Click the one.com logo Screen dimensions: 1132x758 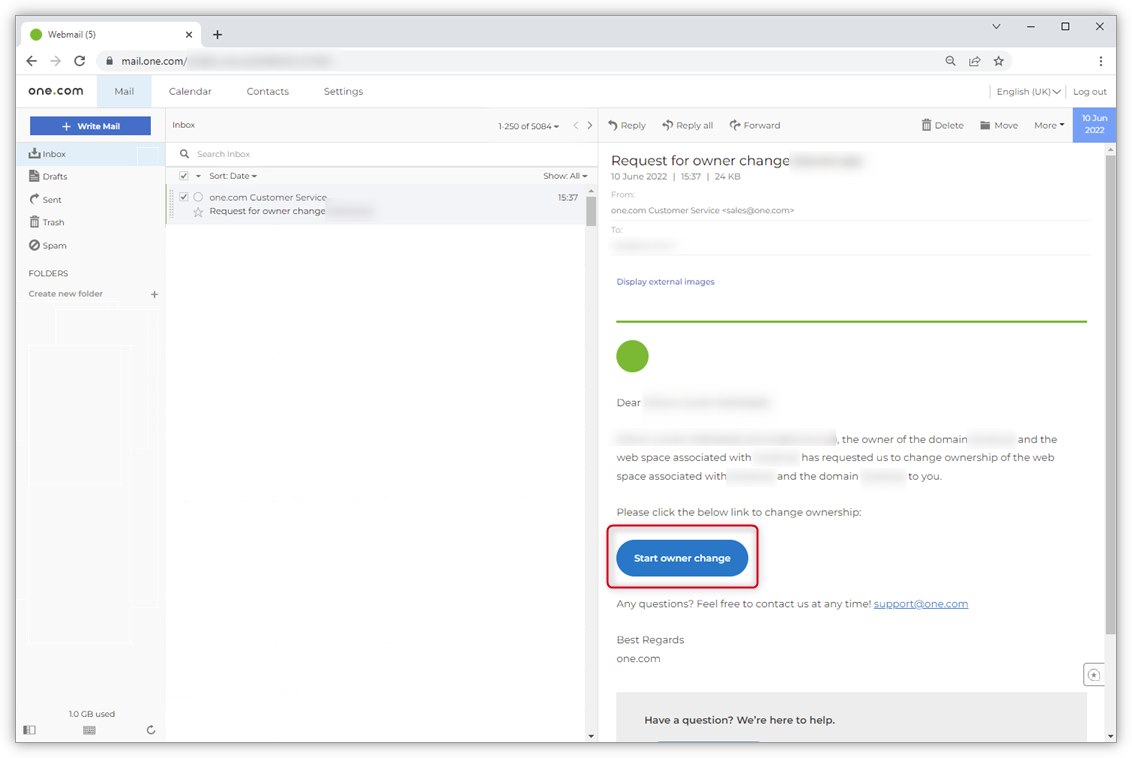[x=56, y=90]
